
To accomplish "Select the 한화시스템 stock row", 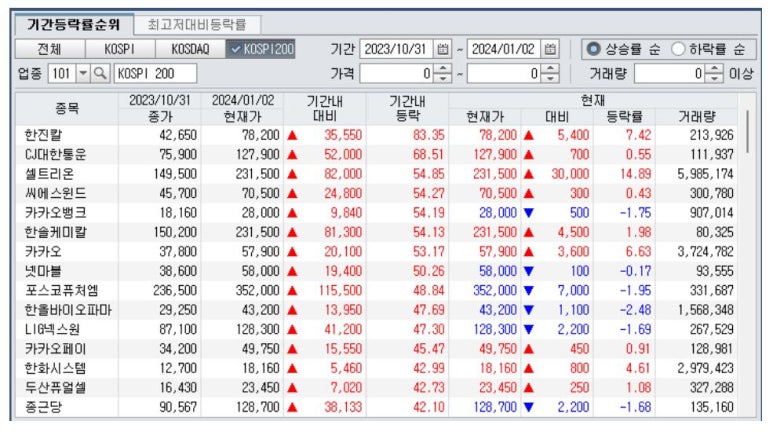I will [x=377, y=368].
